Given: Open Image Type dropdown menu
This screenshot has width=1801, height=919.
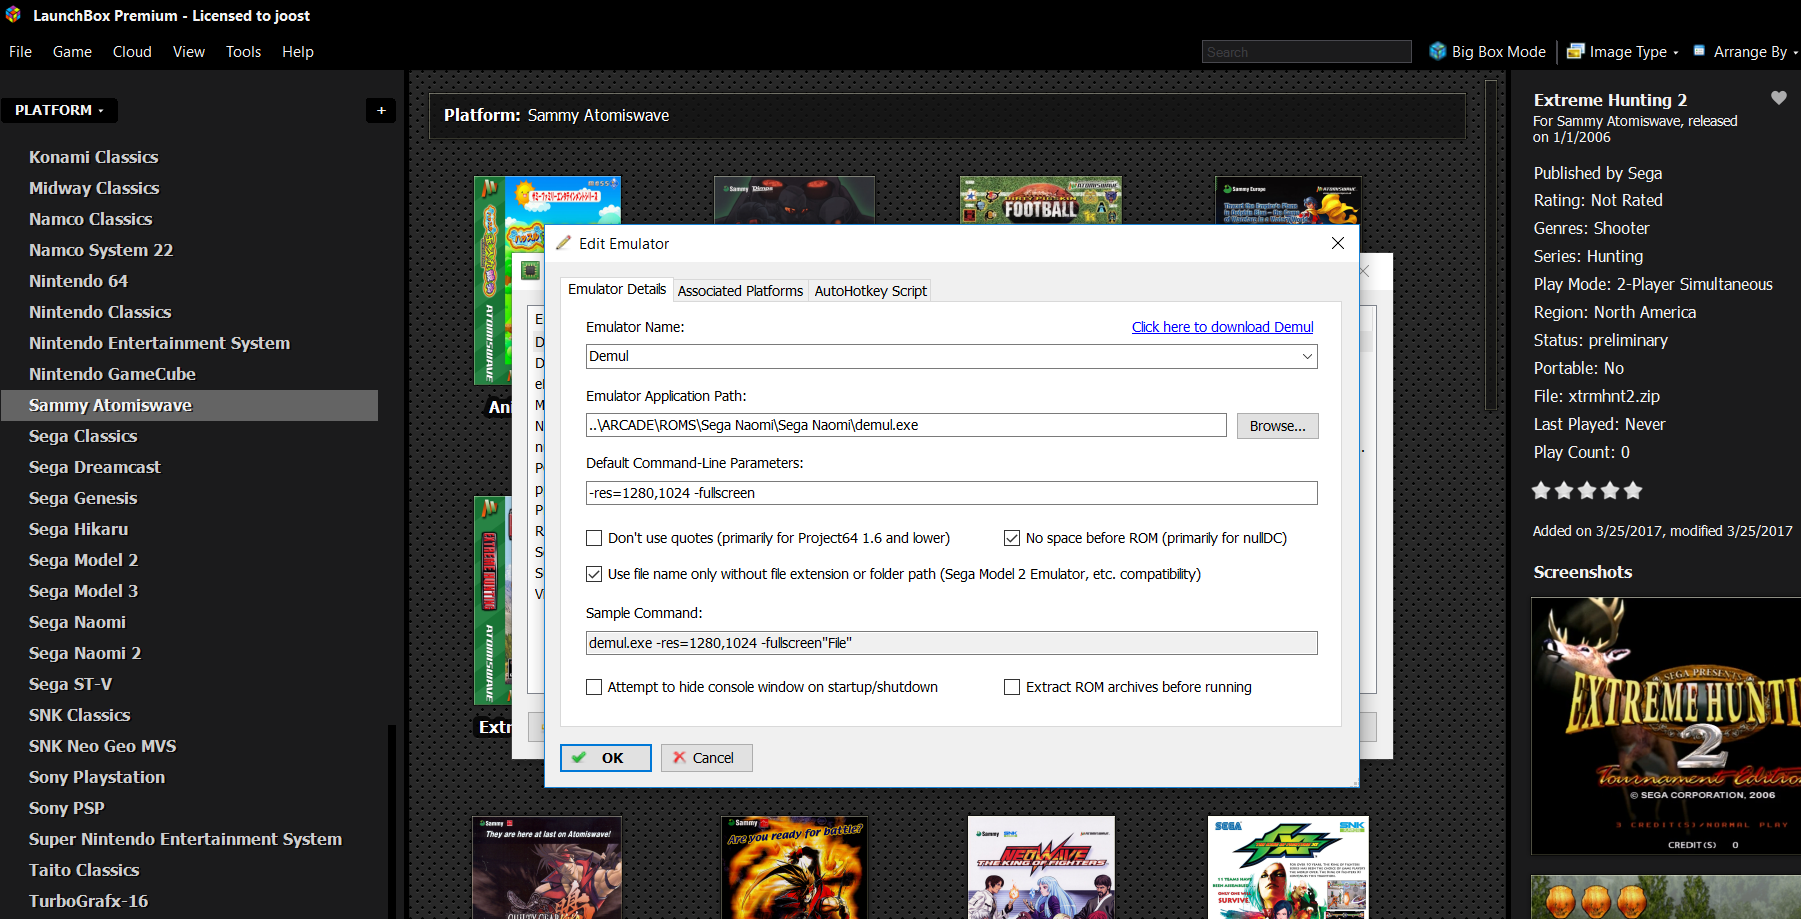Looking at the screenshot, I should click(x=1623, y=51).
